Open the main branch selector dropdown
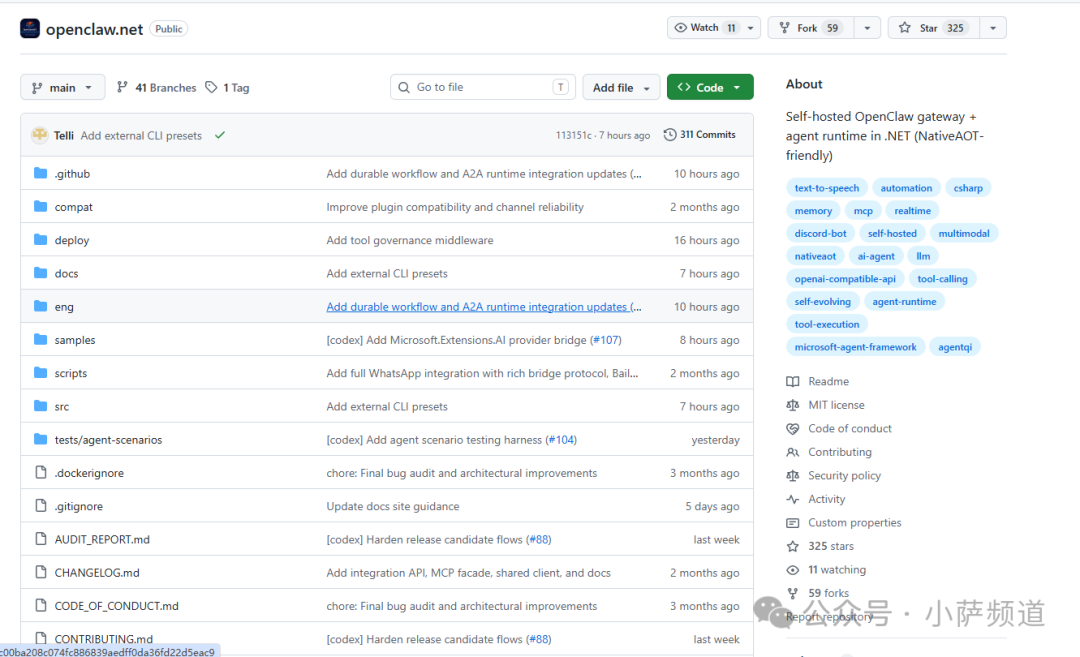The height and width of the screenshot is (657, 1080). (63, 87)
